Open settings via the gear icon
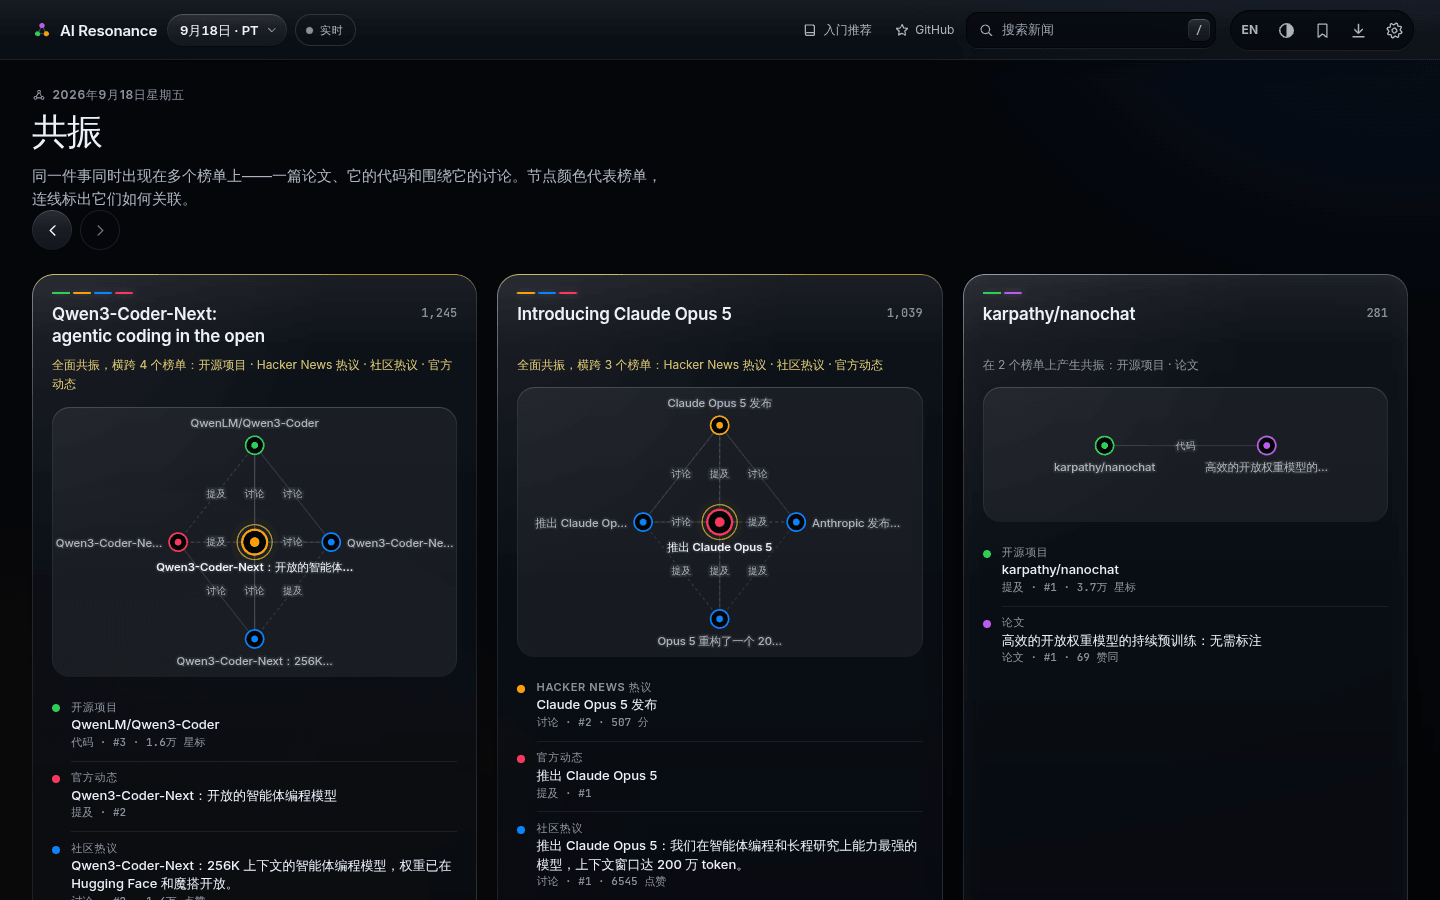The height and width of the screenshot is (900, 1440). (x=1394, y=30)
